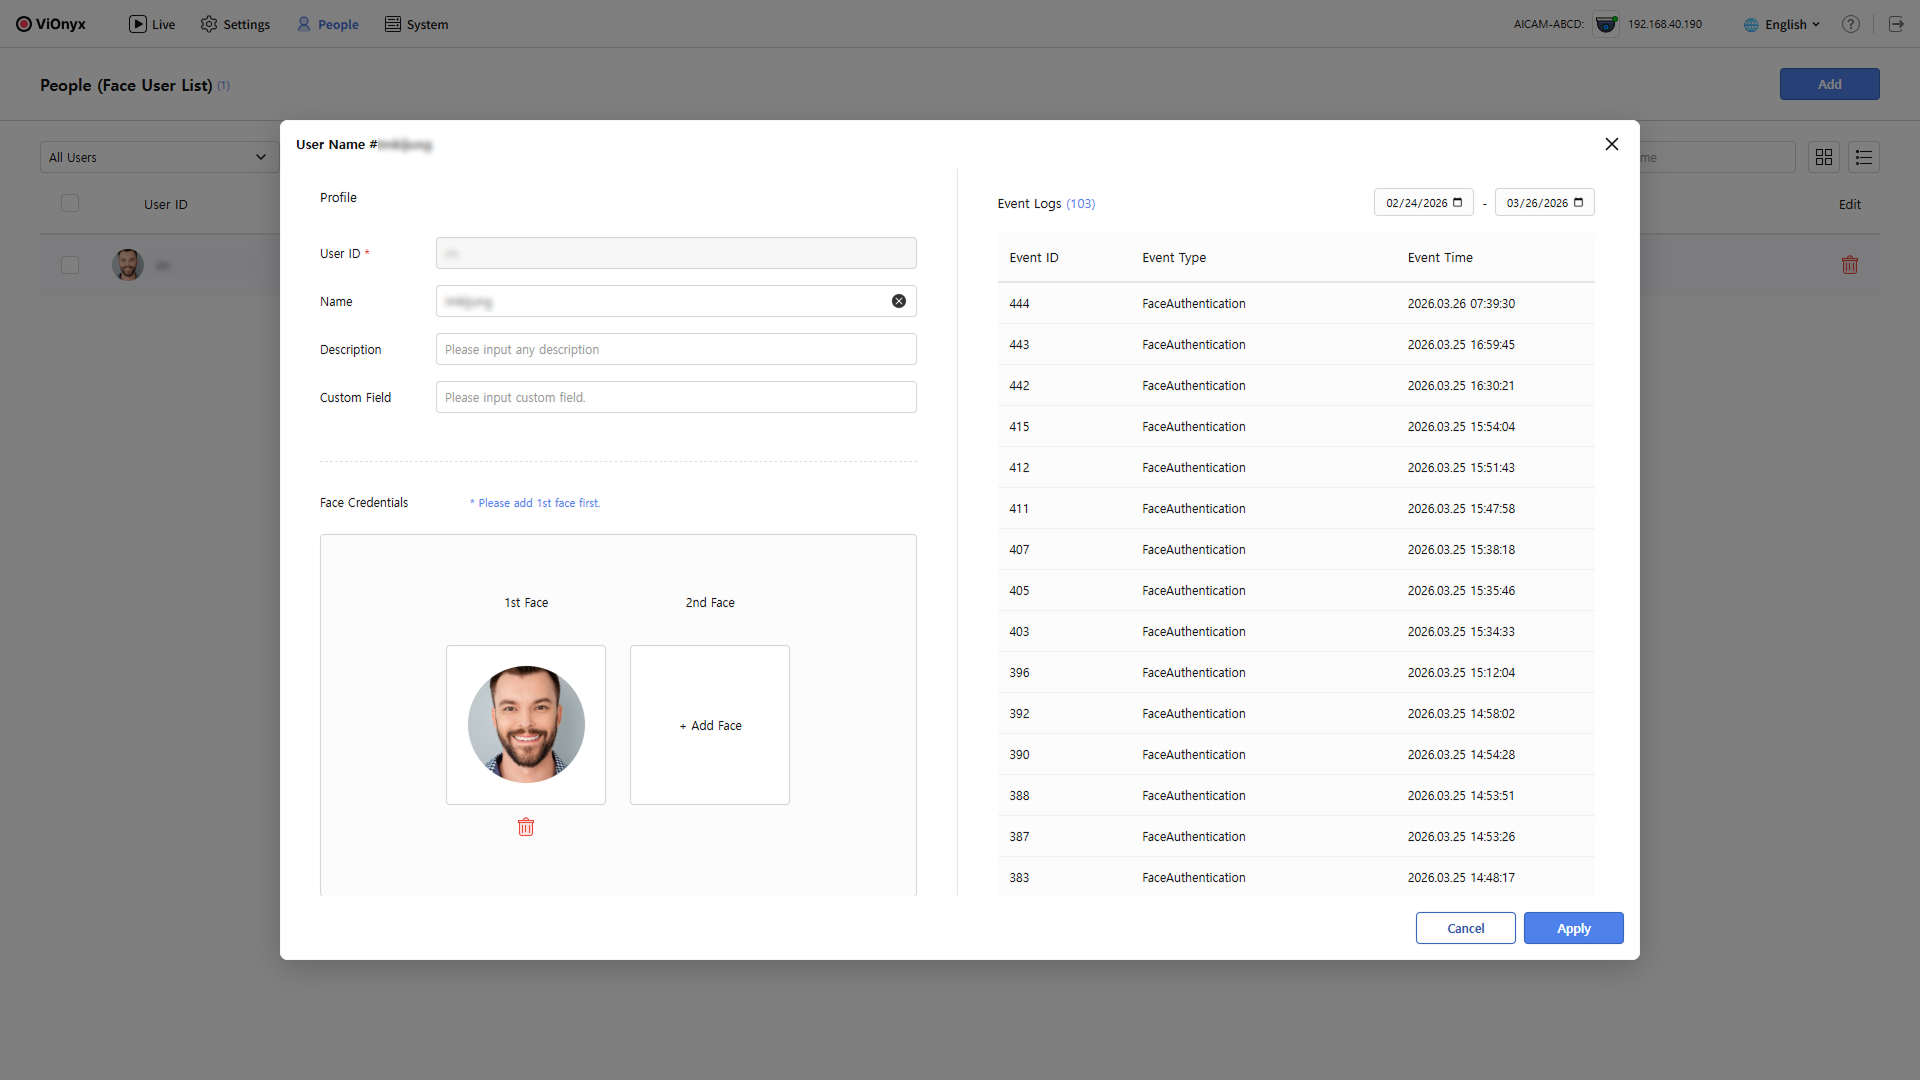Switch to the list view icon
The width and height of the screenshot is (1920, 1080).
click(1864, 157)
